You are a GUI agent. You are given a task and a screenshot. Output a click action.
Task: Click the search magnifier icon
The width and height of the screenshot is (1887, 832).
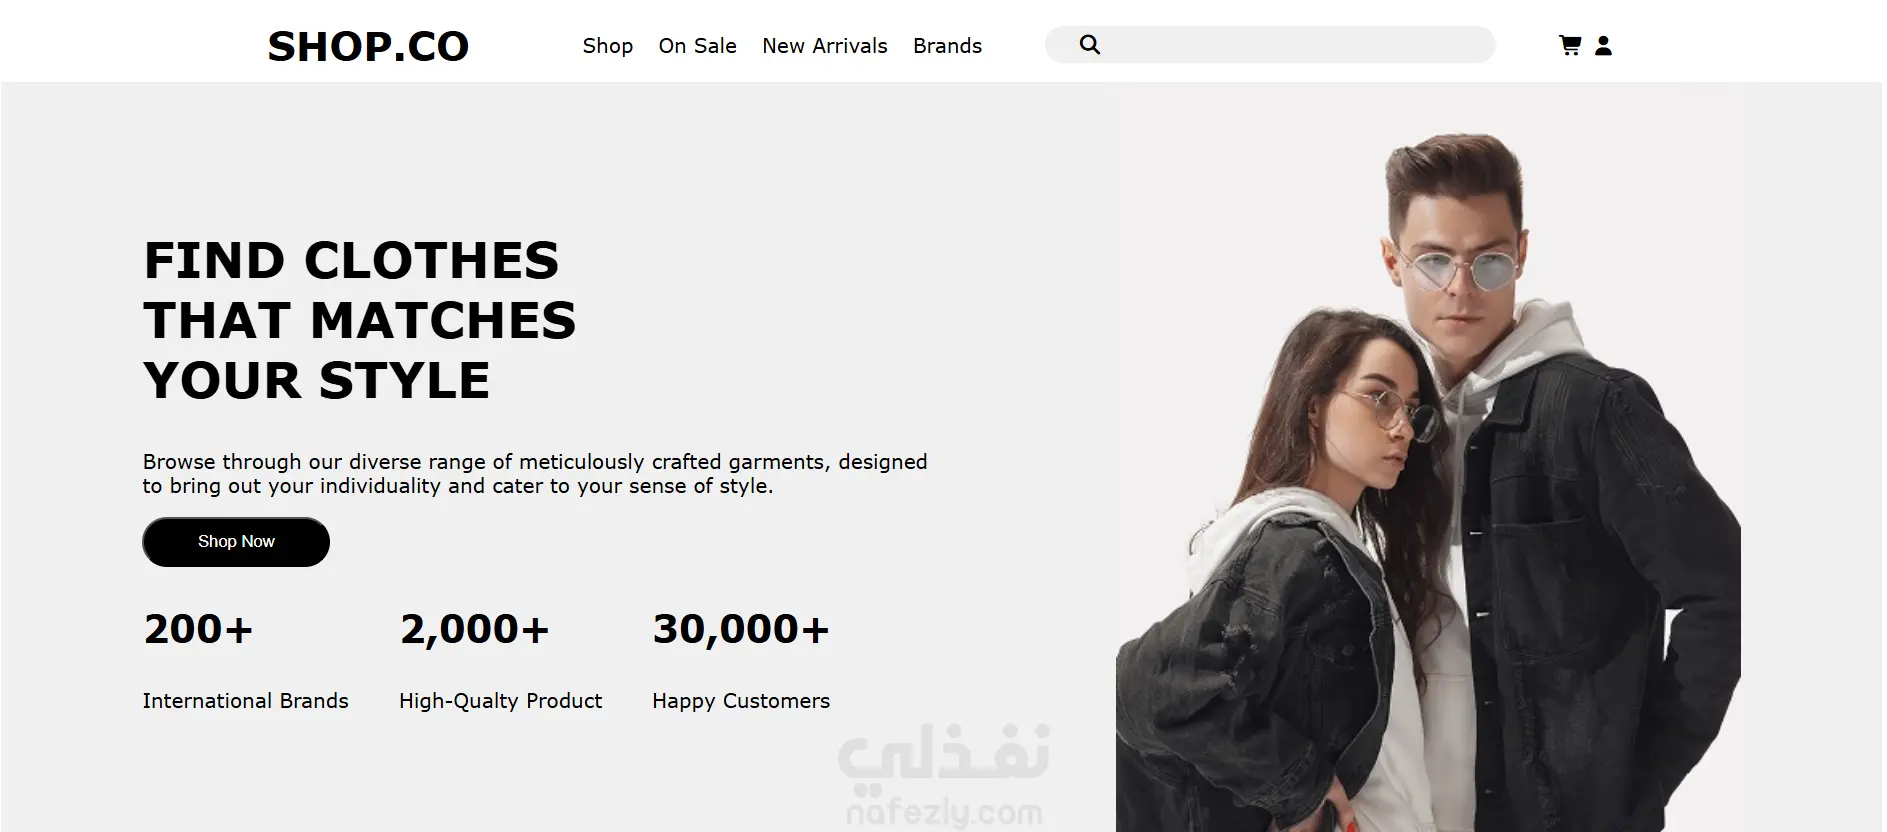click(1090, 45)
